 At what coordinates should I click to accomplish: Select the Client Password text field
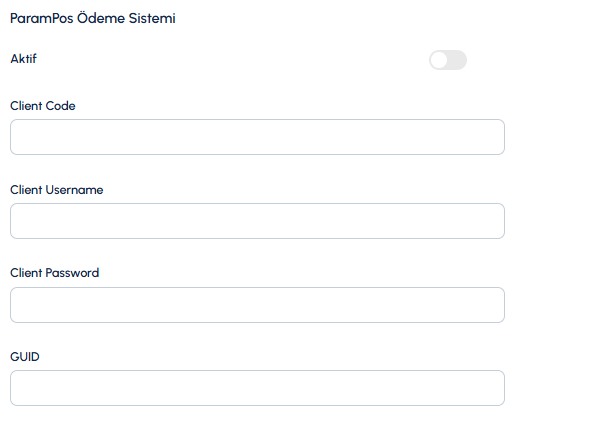257,305
